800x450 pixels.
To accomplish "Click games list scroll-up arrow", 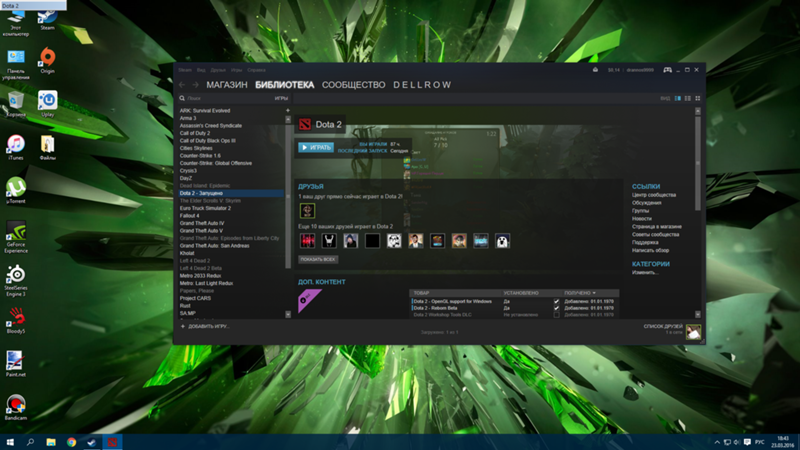I will [x=288, y=119].
